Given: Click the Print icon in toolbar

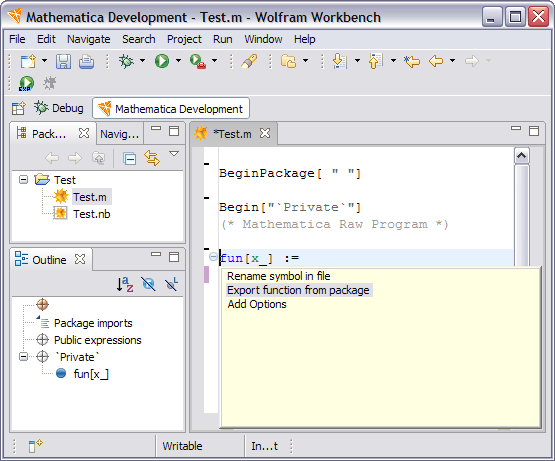Looking at the screenshot, I should point(86,61).
